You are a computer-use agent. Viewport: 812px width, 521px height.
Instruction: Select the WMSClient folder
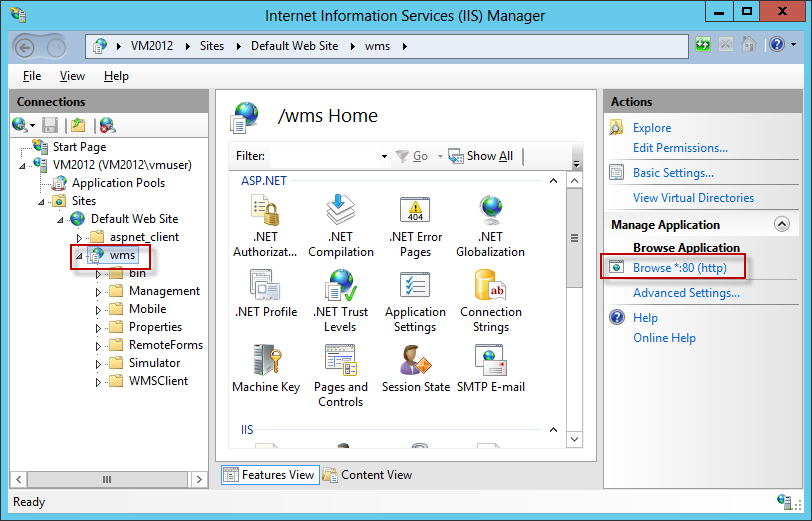(158, 381)
